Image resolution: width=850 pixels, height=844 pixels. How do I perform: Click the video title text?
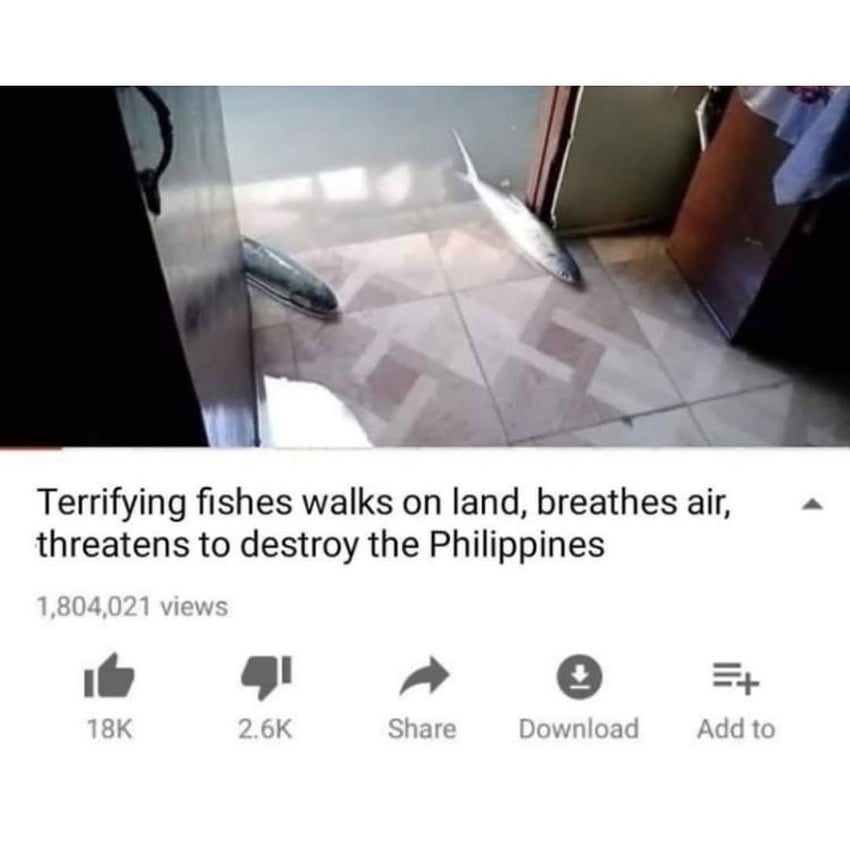click(x=384, y=524)
